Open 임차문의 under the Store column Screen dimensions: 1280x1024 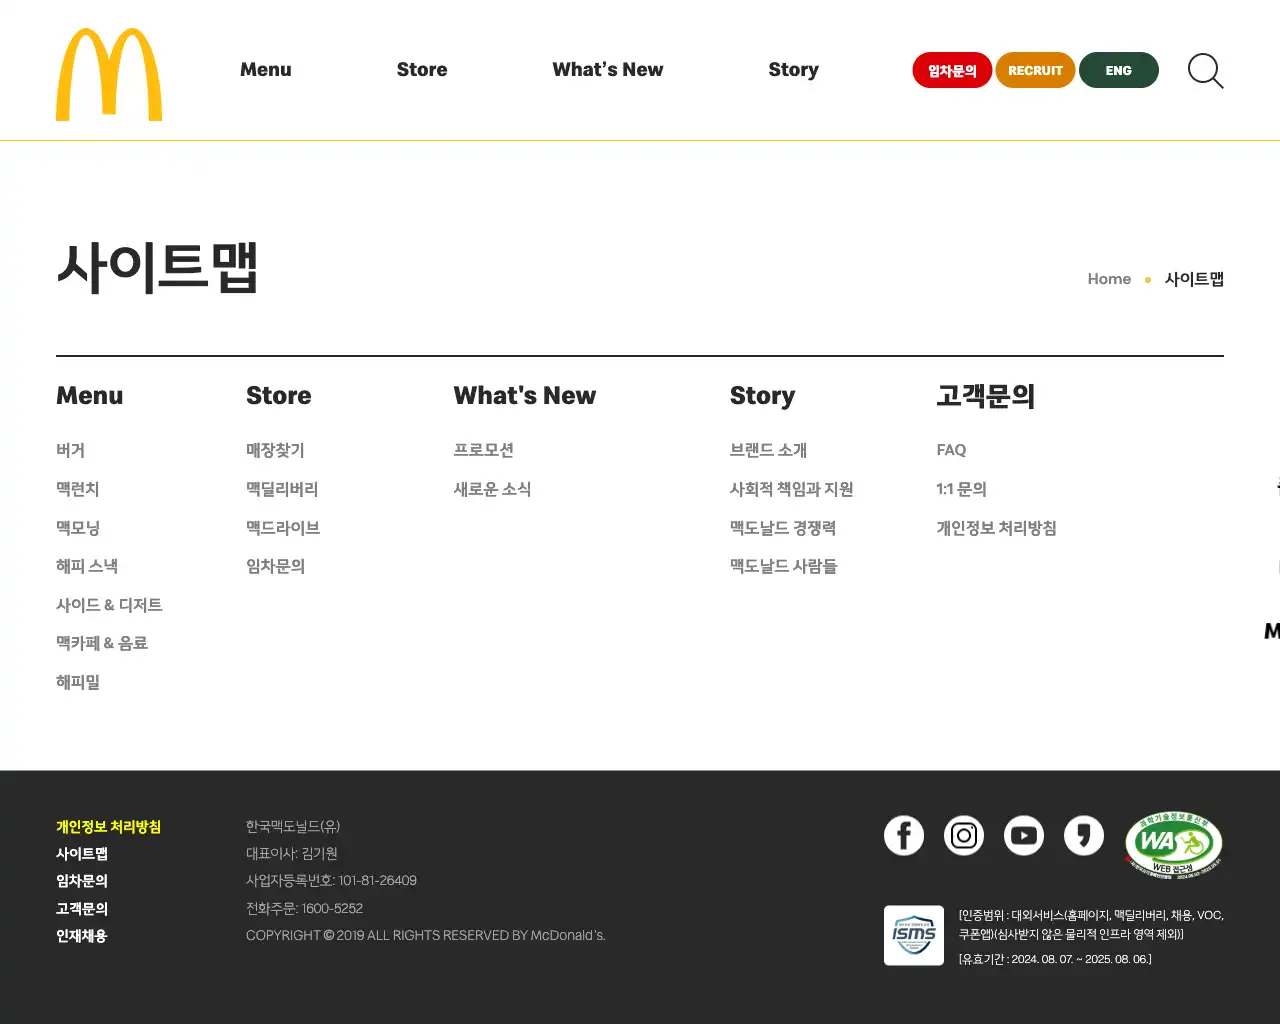(x=276, y=566)
